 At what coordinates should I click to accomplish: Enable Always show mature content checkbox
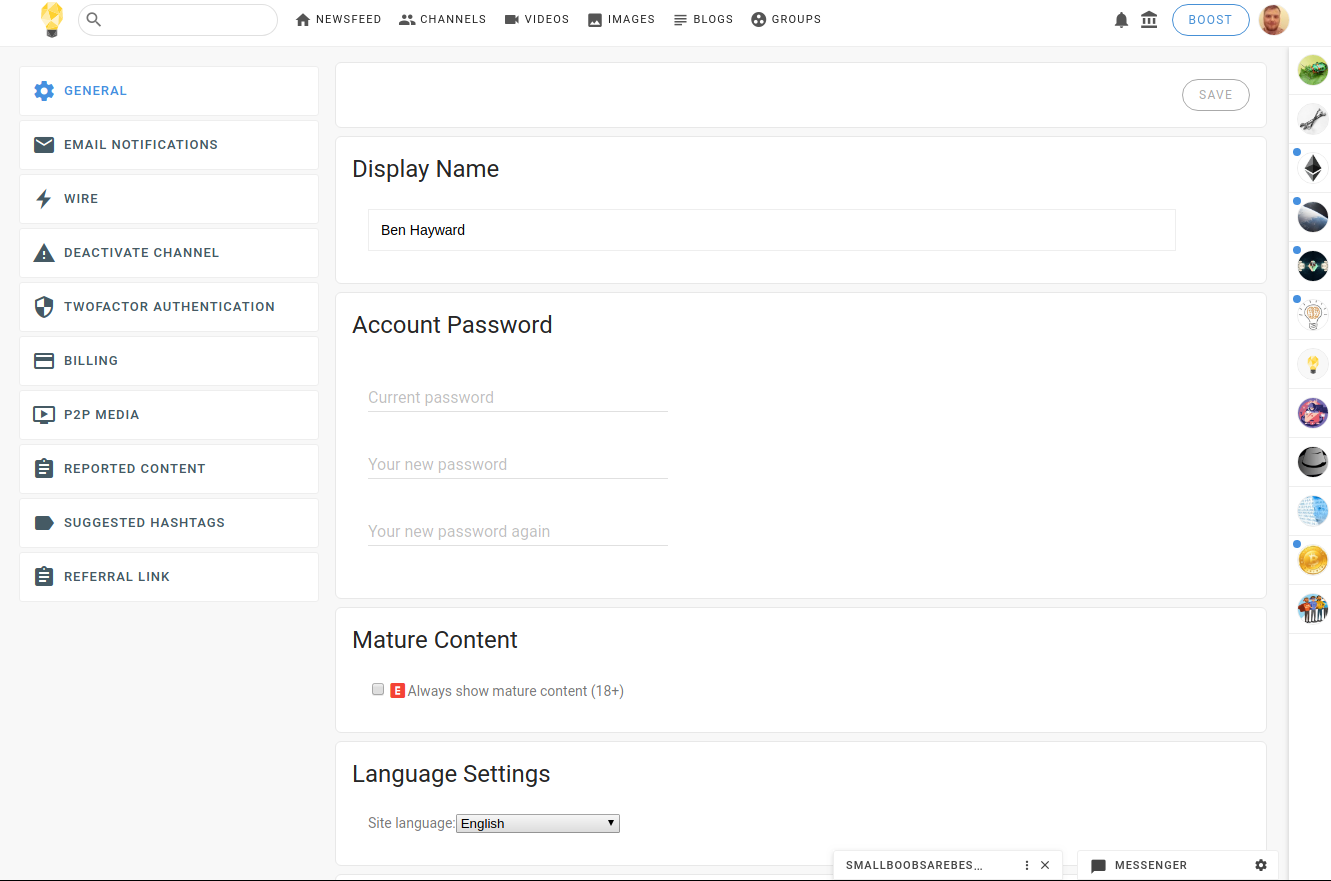point(378,690)
